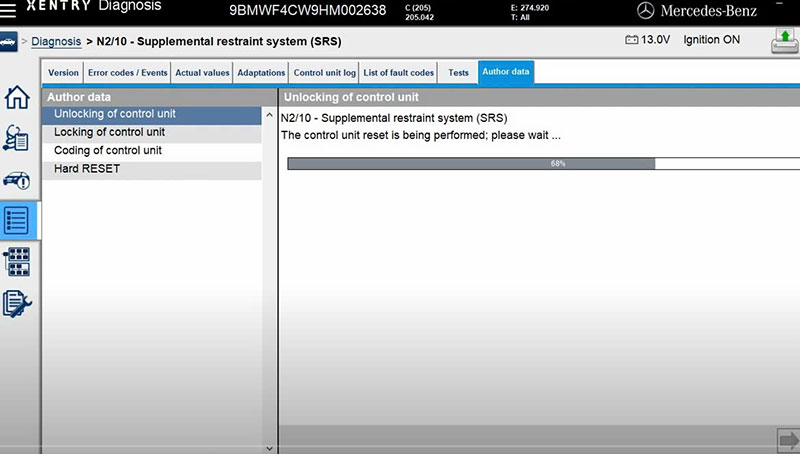Screen dimensions: 800x454
Task: Click the Ignition ON status
Action: tap(711, 40)
